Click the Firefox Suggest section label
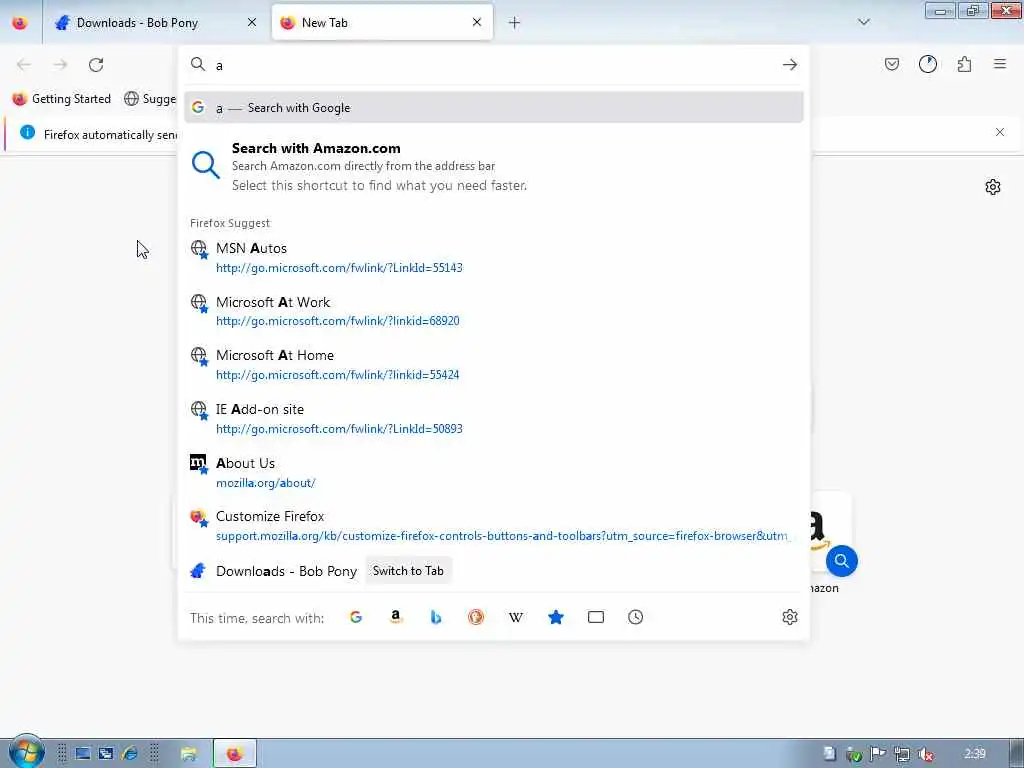The width and height of the screenshot is (1024, 768). (230, 223)
